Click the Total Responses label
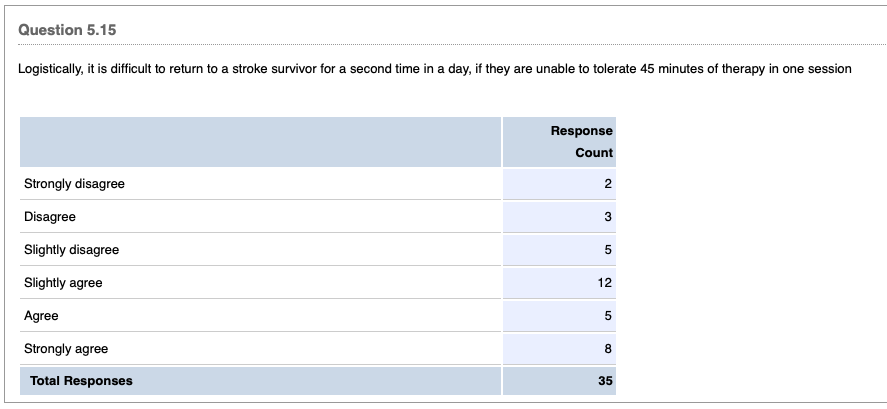887x409 pixels. (81, 381)
